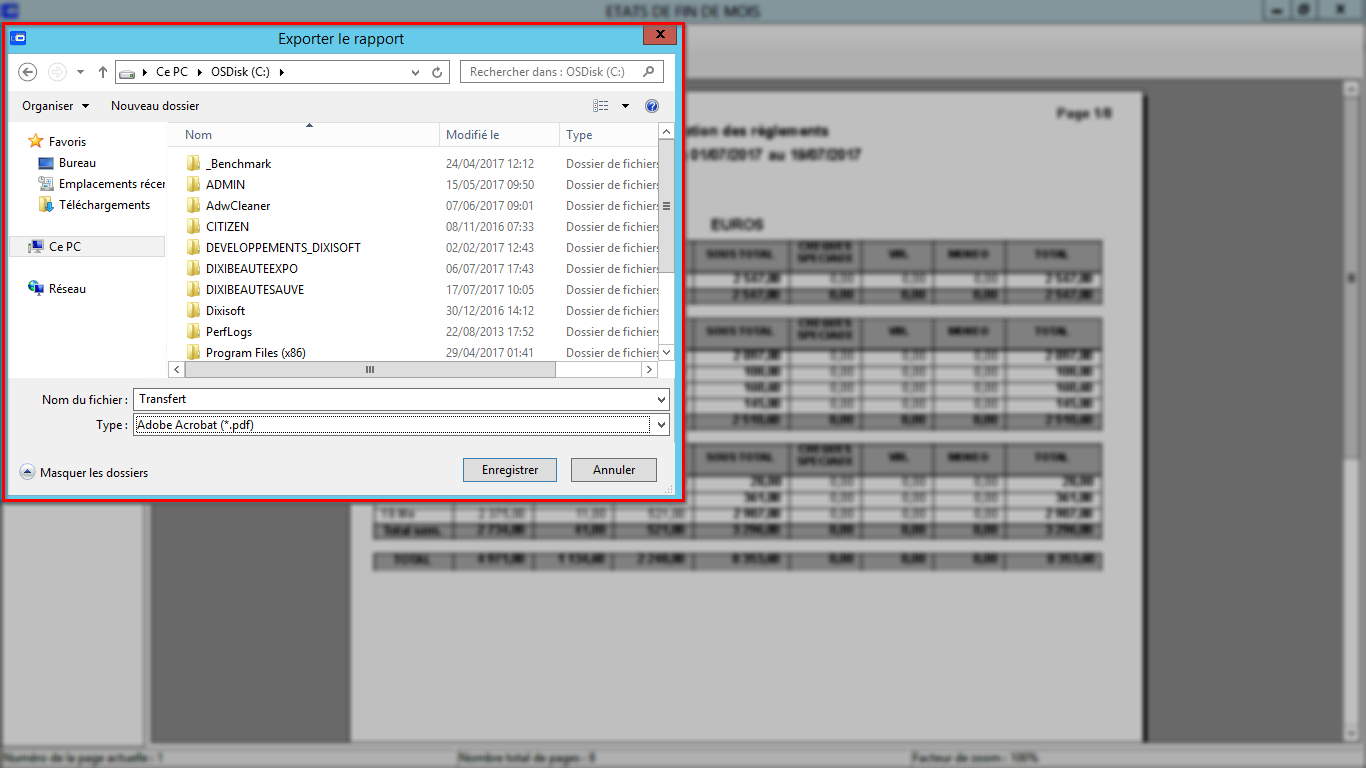Open the address bar previous locations dropdown
This screenshot has width=1366, height=768.
416,72
